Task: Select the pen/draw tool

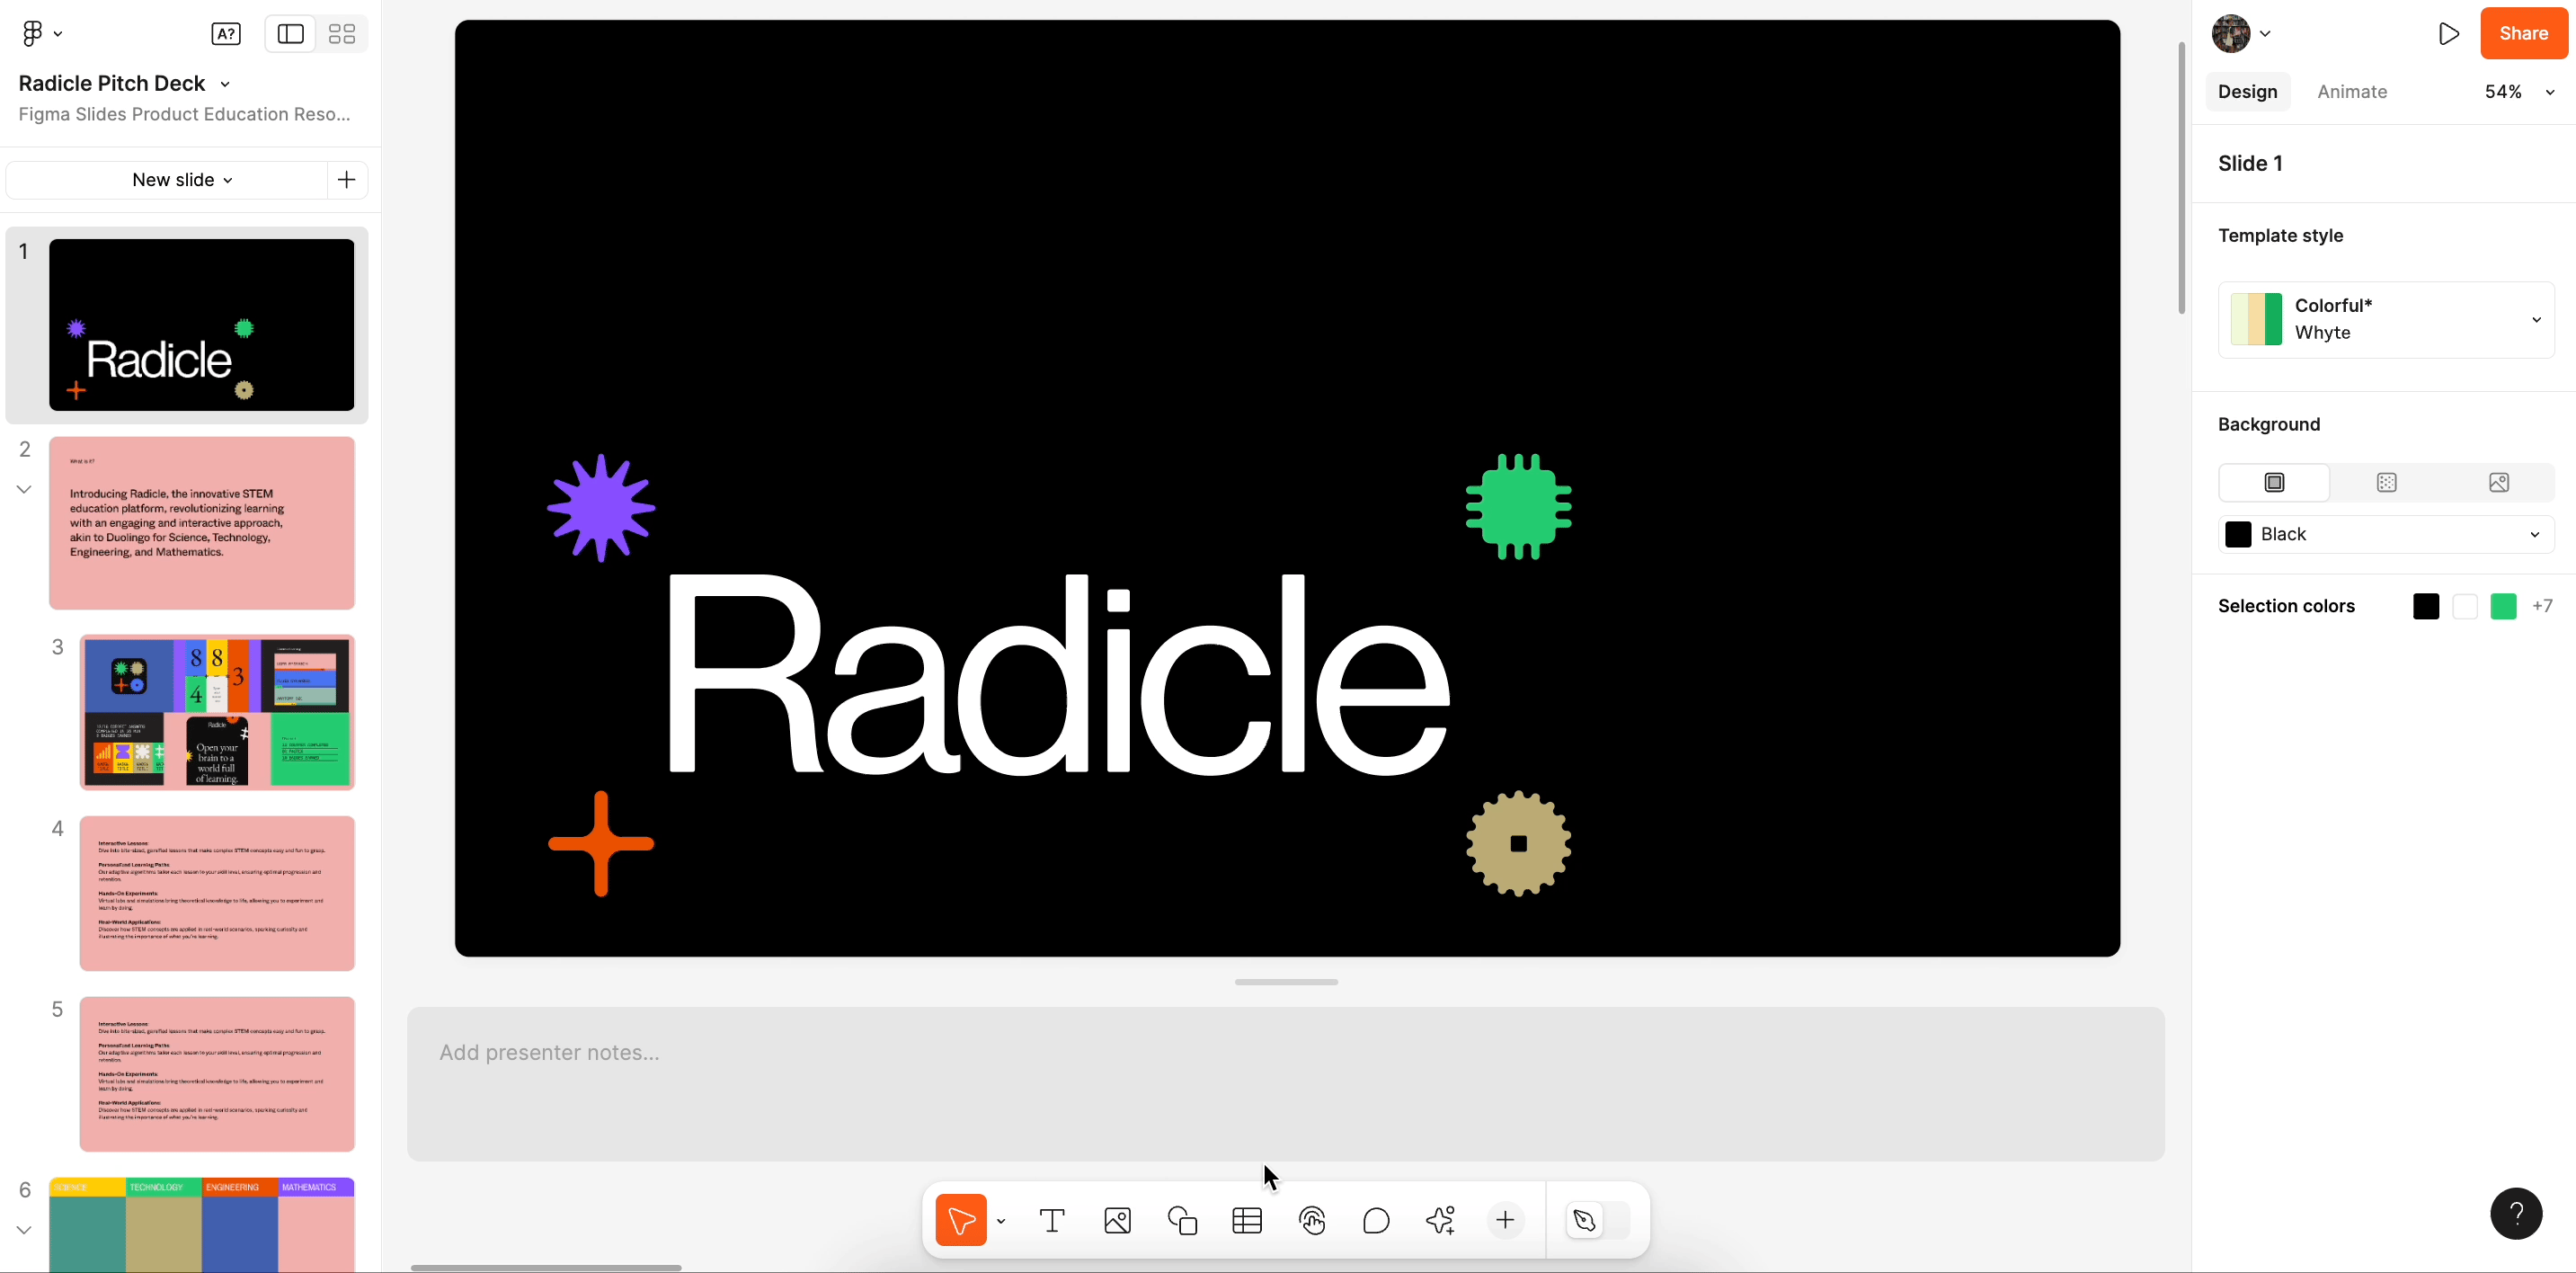Action: coord(1584,1219)
